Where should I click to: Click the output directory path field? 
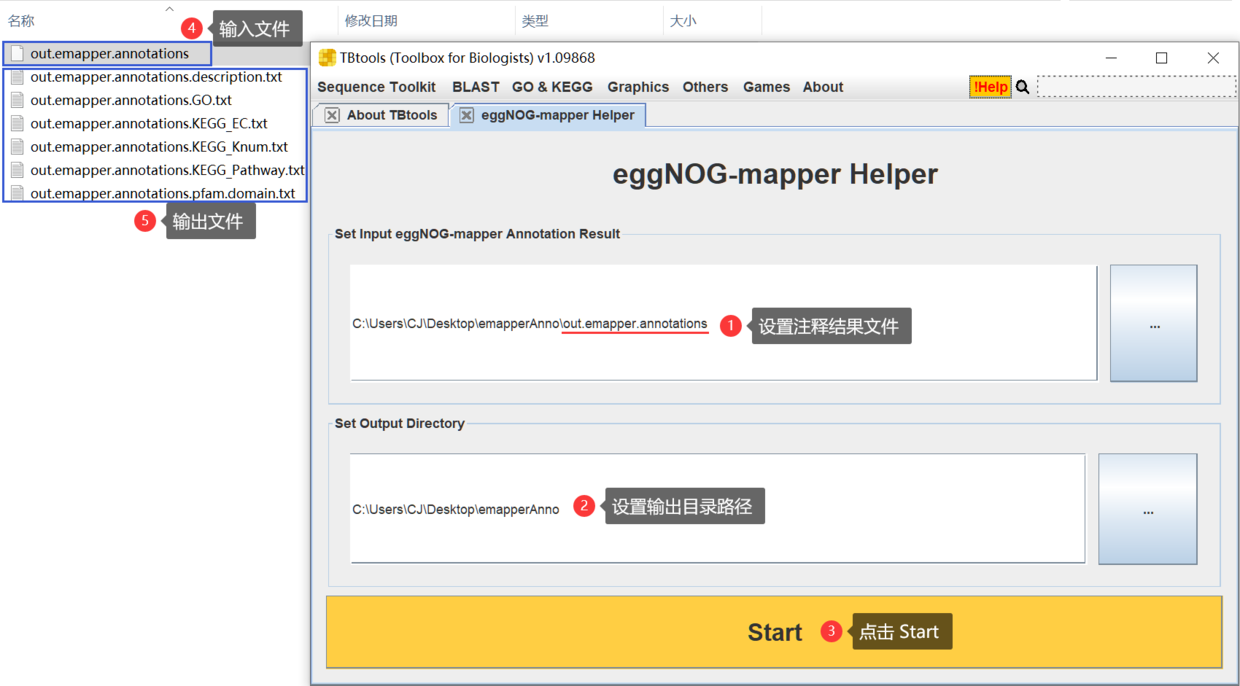(717, 509)
